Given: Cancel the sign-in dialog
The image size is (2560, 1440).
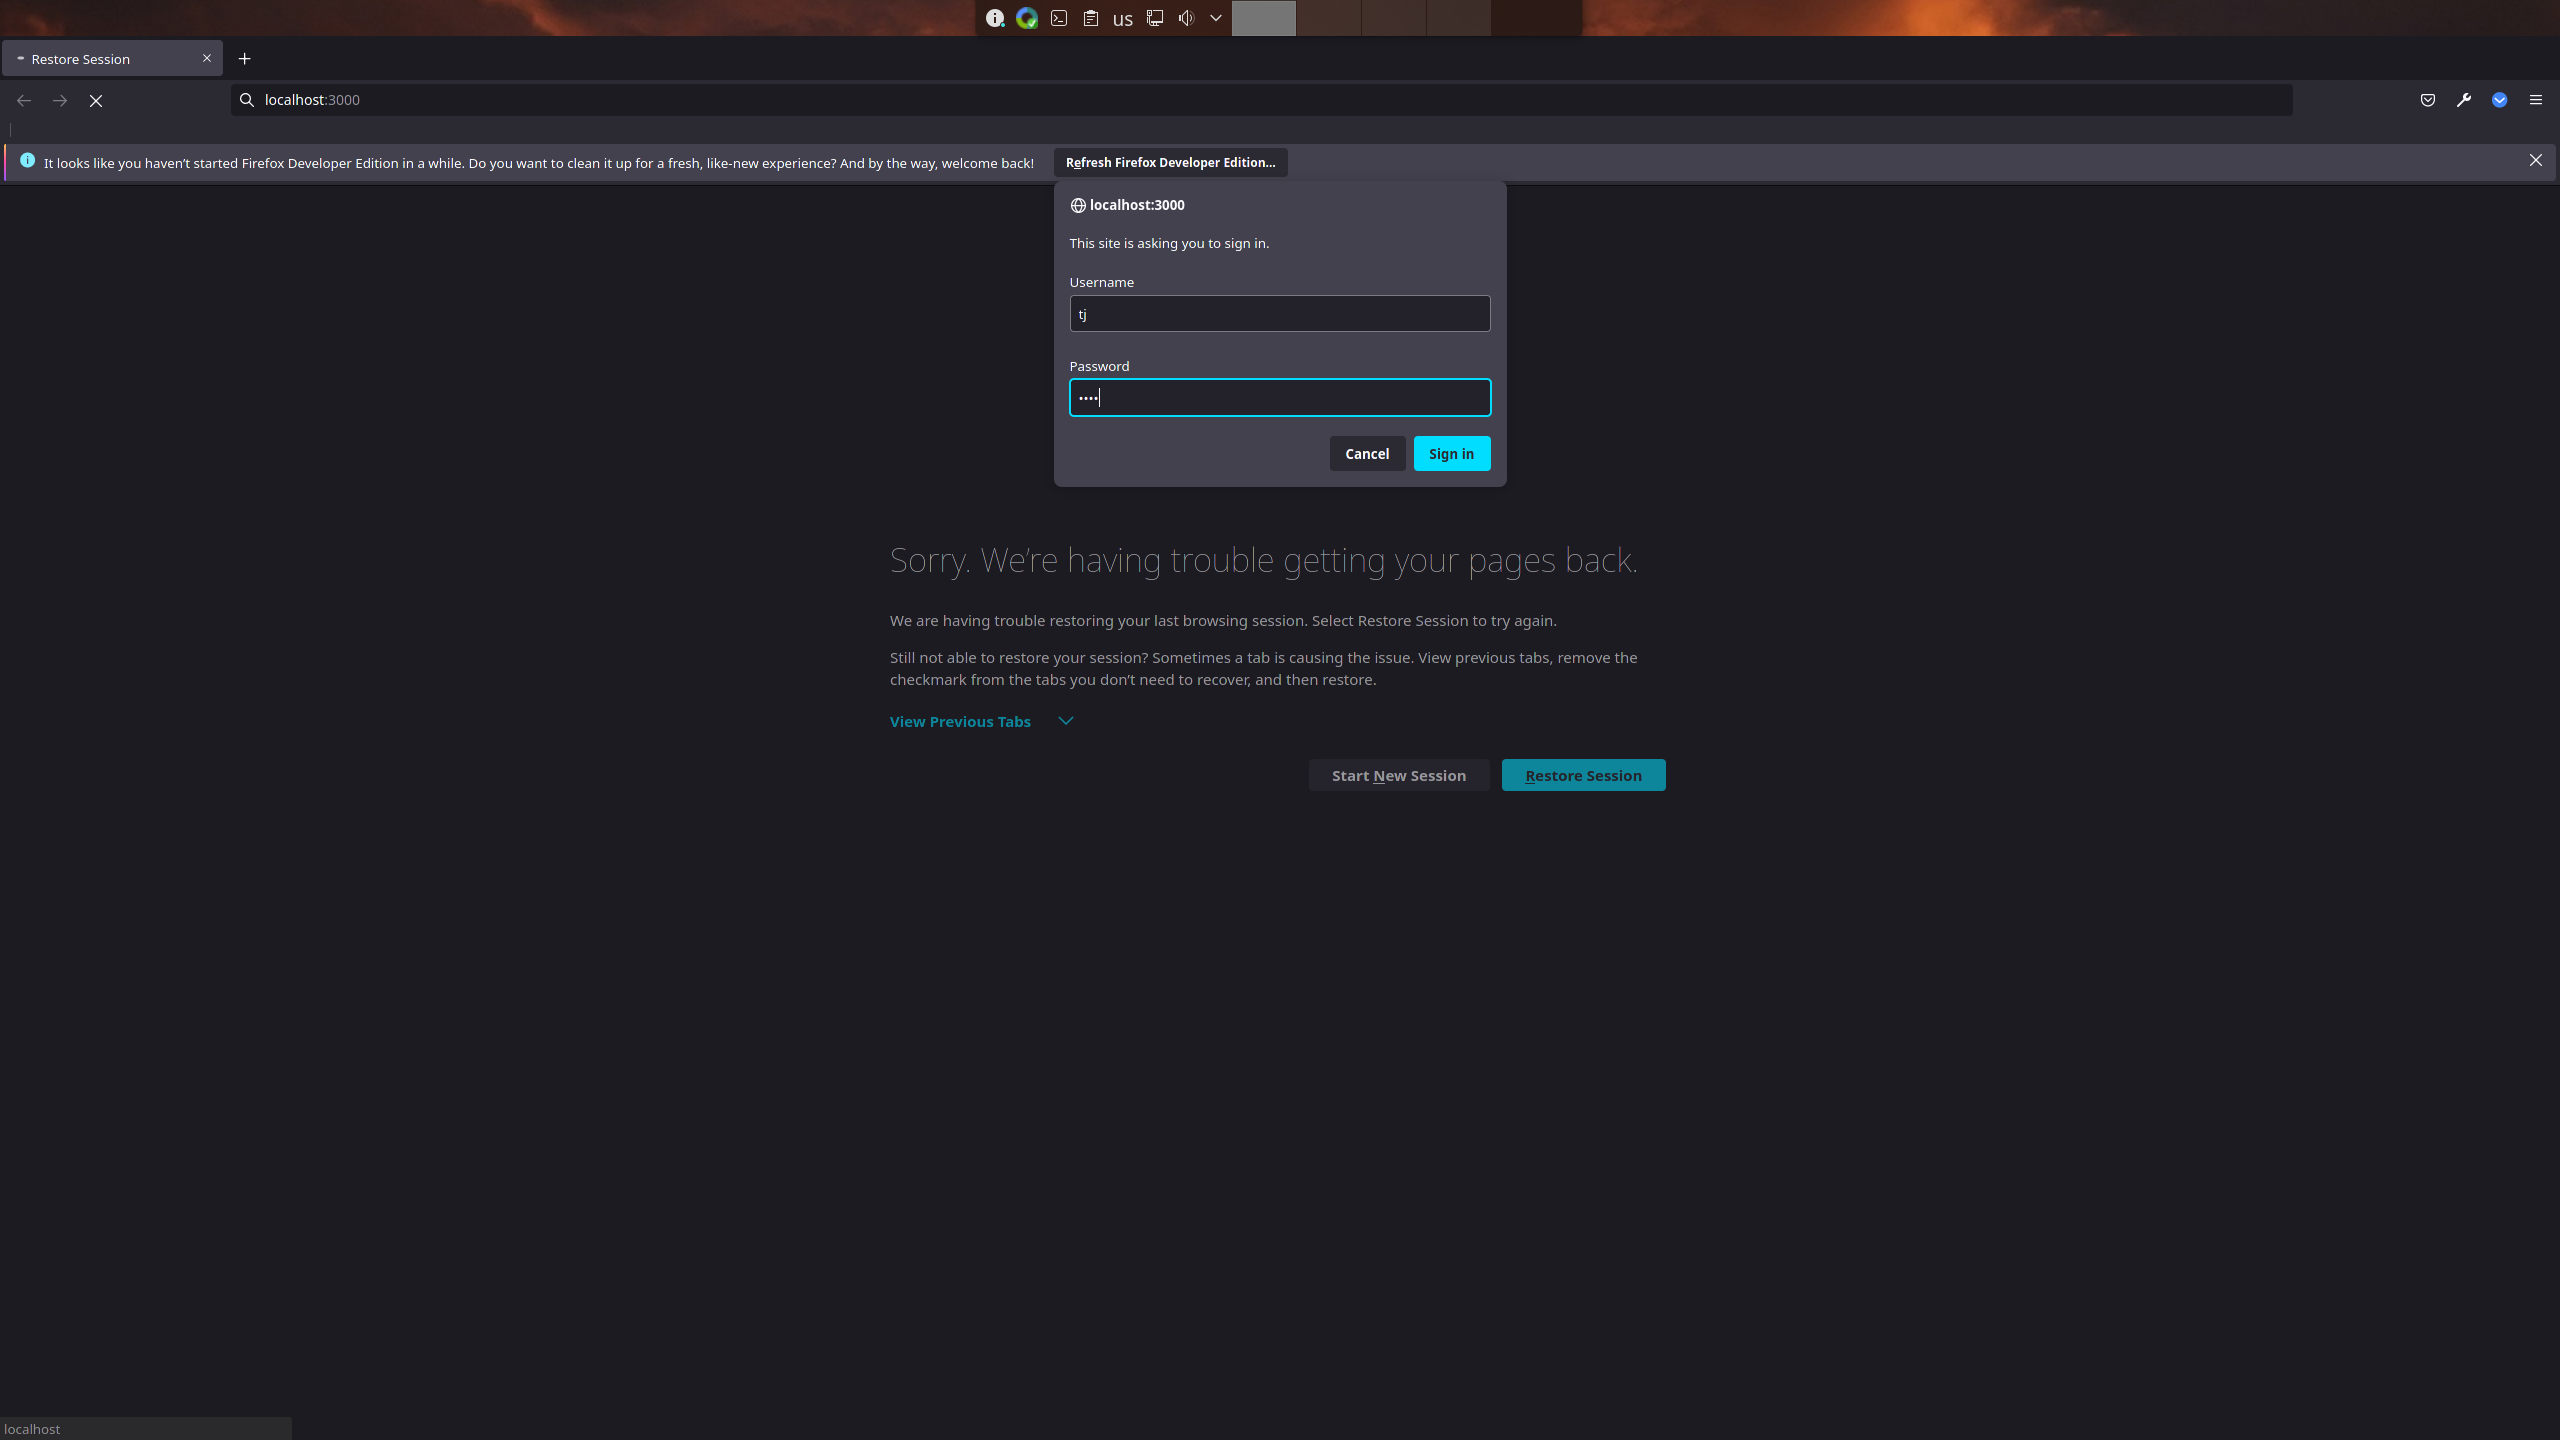Looking at the screenshot, I should click(x=1366, y=454).
